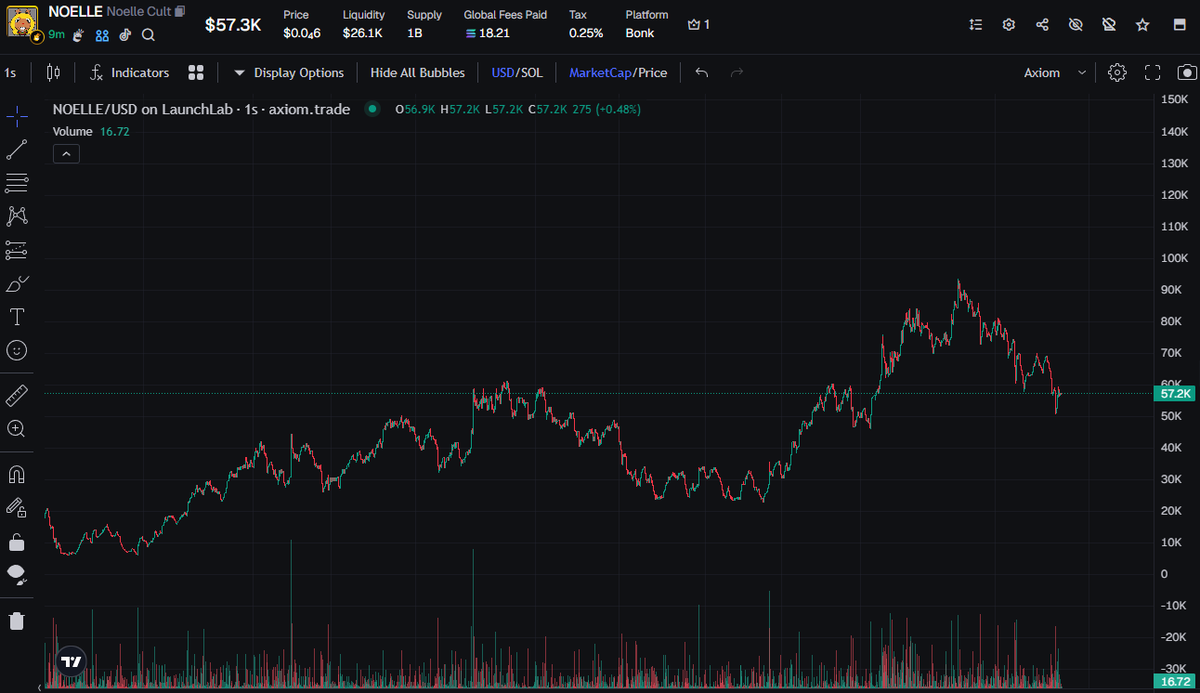Select the ruler measure tool
Screen dimensions: 1200x693
[x=17, y=395]
